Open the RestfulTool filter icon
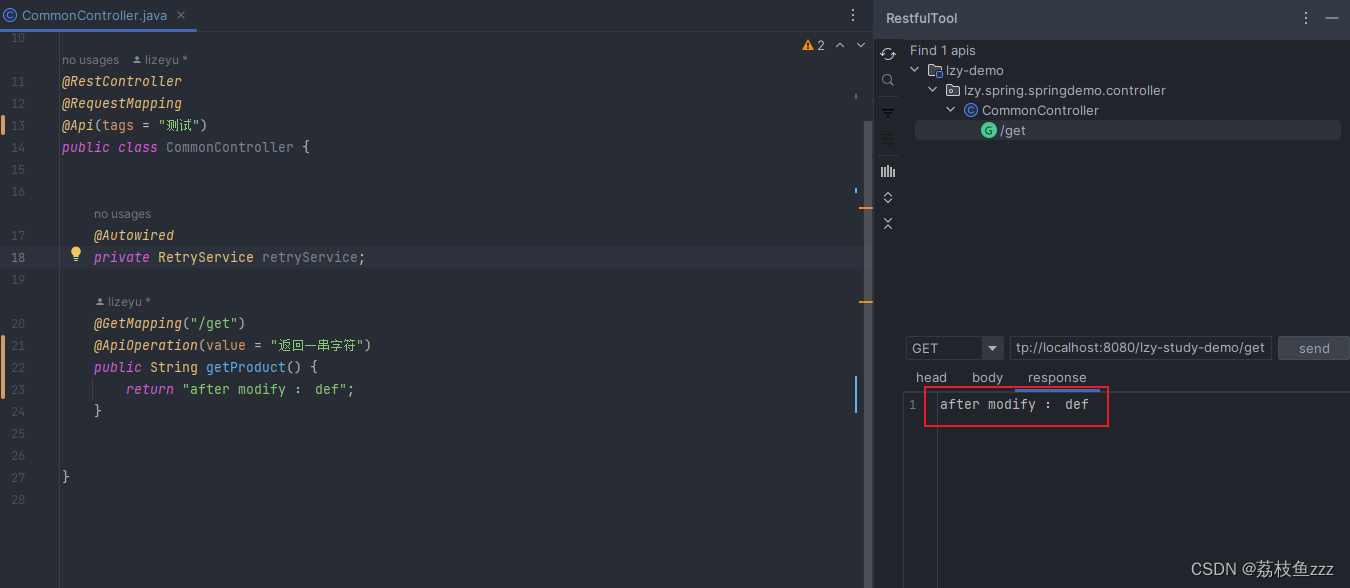The image size is (1350, 588). 888,113
